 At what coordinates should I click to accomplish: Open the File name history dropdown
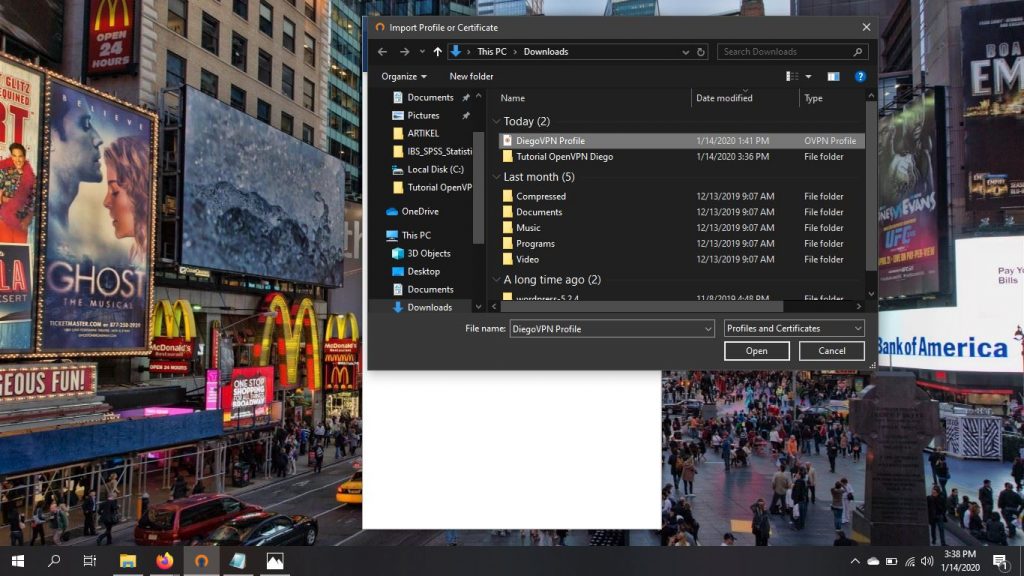pyautogui.click(x=708, y=328)
